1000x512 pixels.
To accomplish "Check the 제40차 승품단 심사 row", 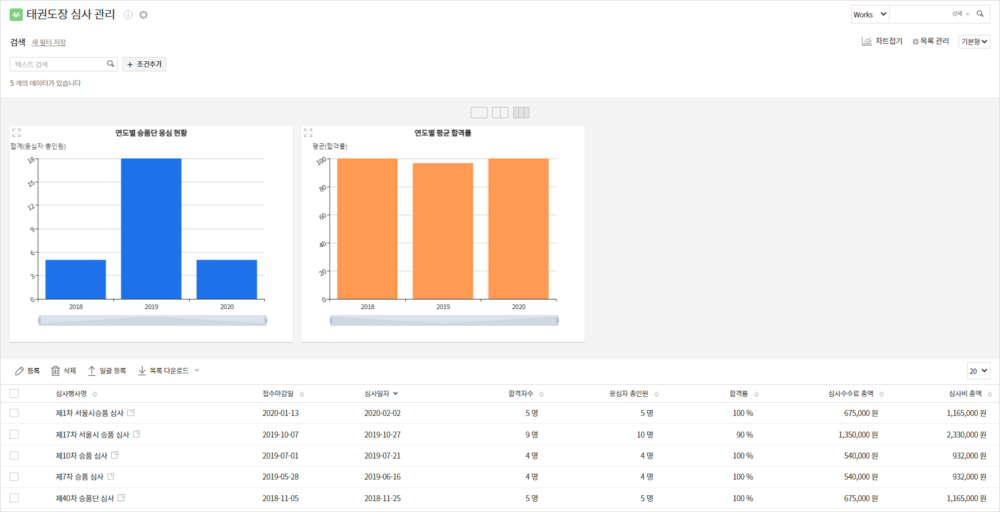I will [x=14, y=498].
